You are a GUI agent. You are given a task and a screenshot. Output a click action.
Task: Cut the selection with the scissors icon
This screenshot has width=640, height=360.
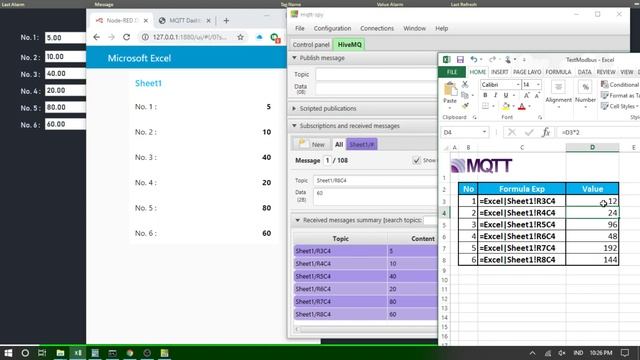465,84
